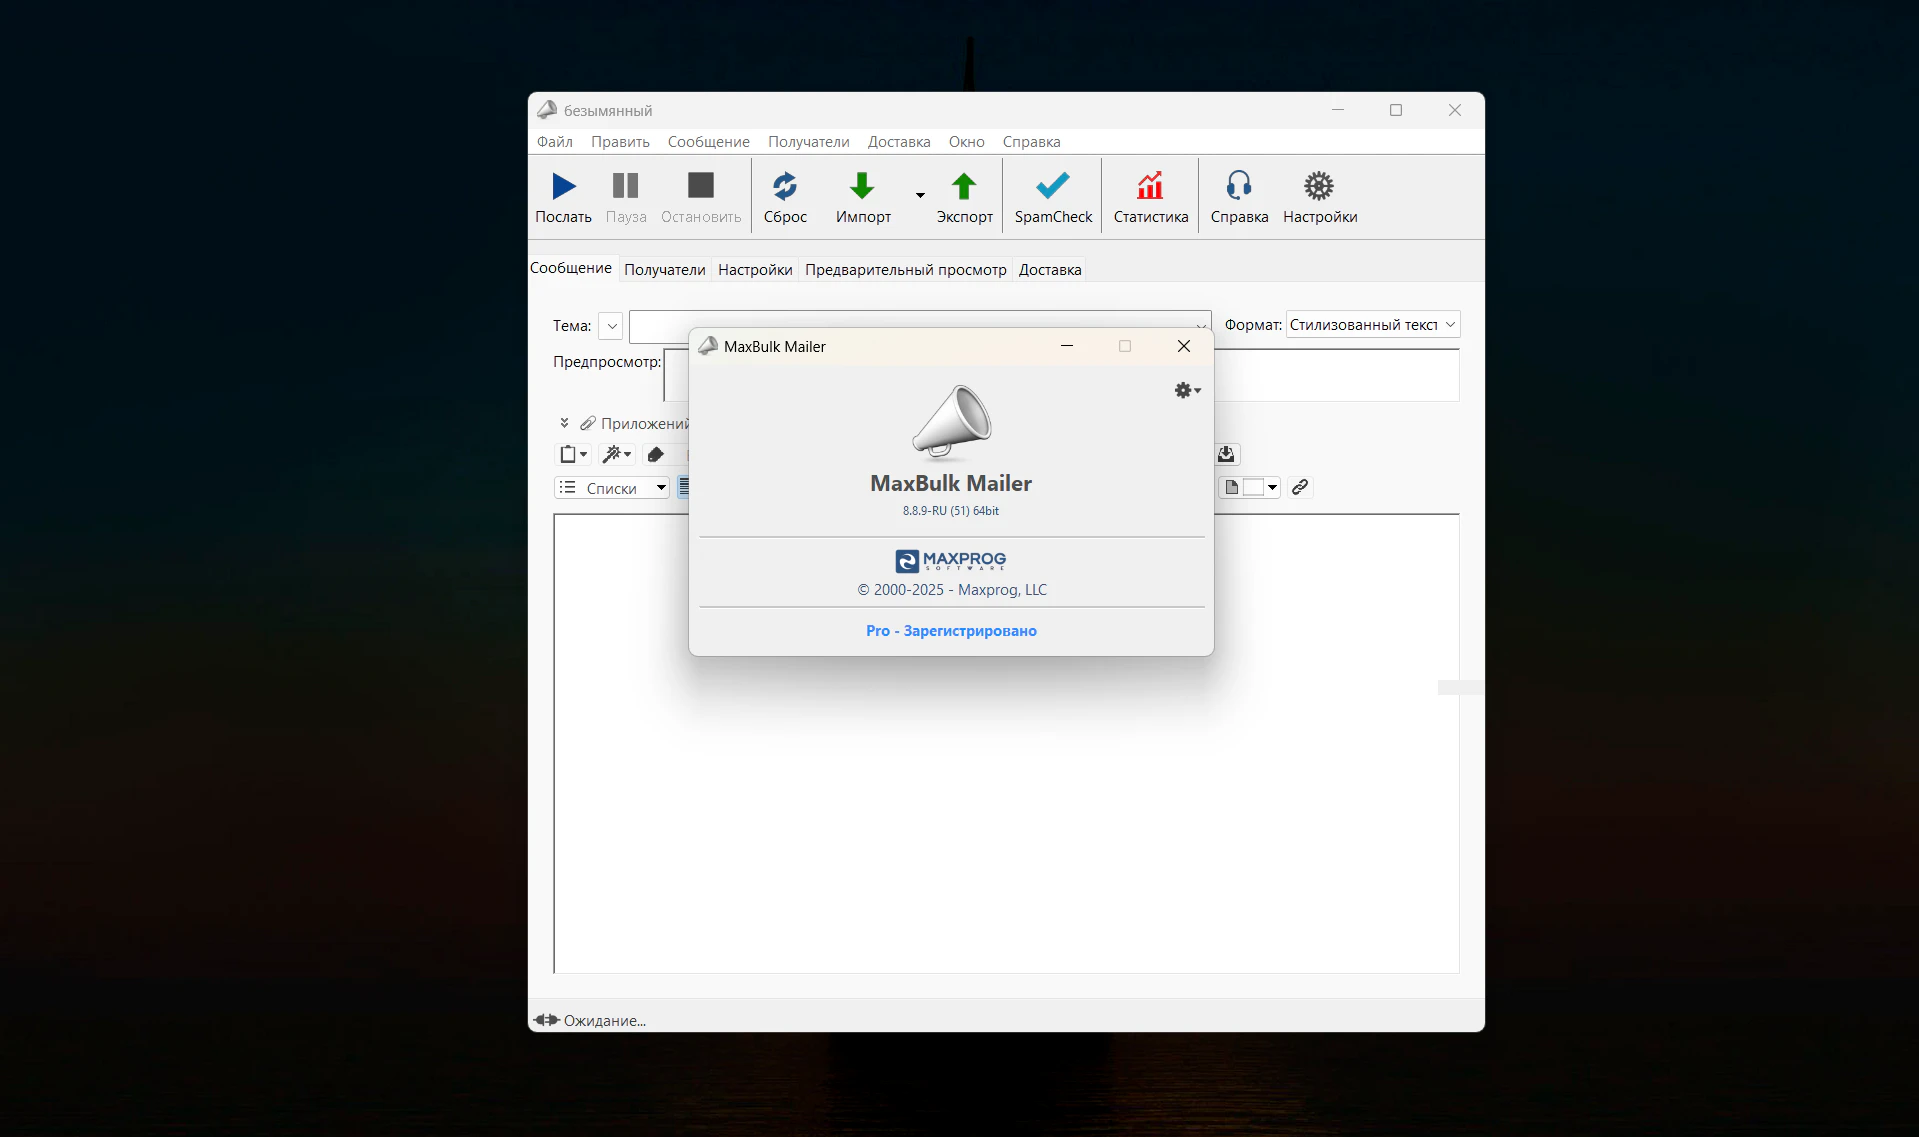The height and width of the screenshot is (1137, 1919).
Task: Click the page background icon
Action: [x=1231, y=488]
